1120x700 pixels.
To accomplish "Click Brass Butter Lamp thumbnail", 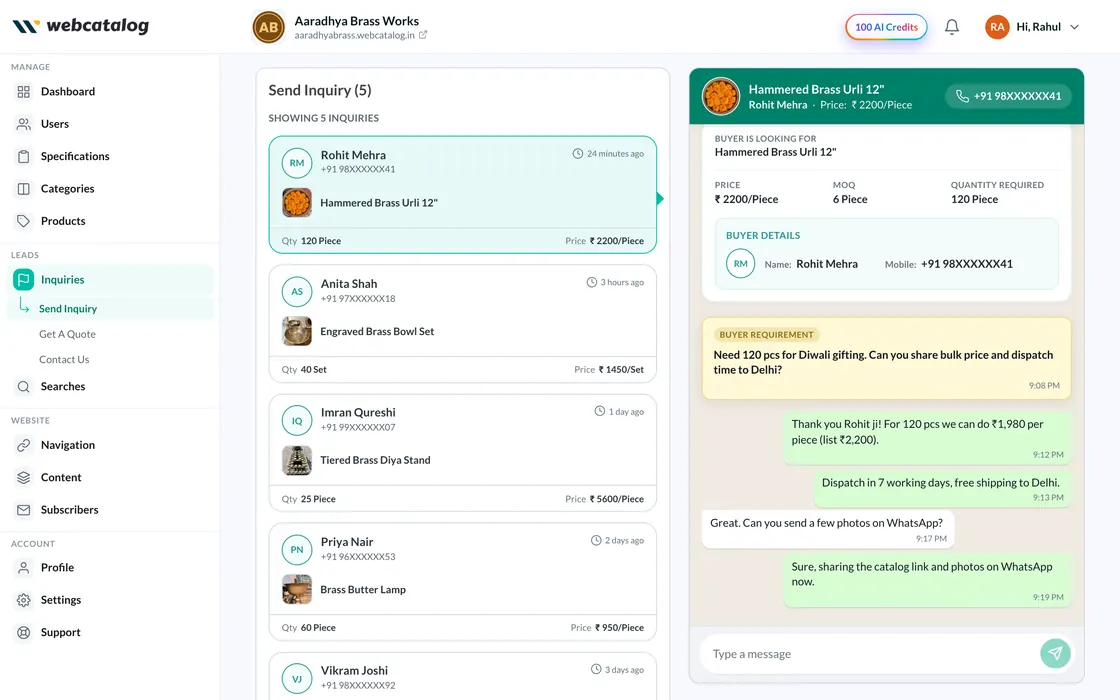I will coord(297,589).
